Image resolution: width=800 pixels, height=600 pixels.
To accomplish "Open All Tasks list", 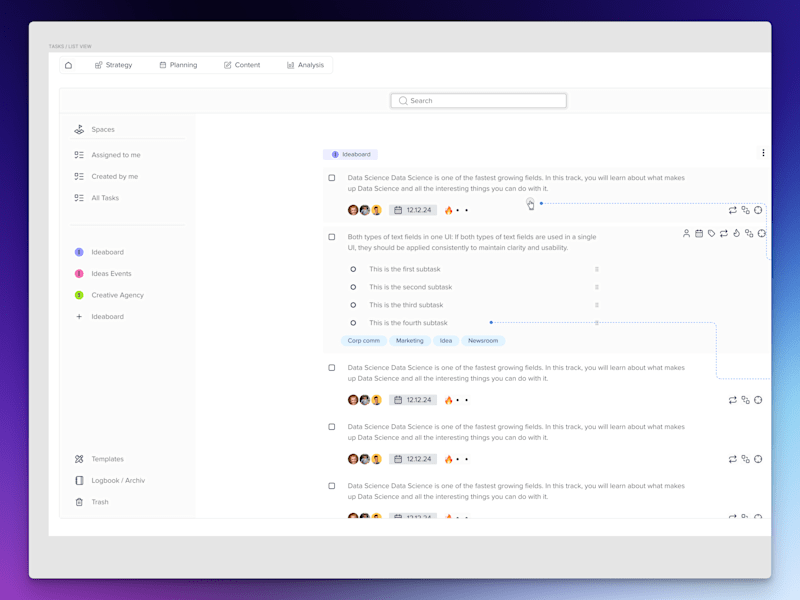I will click(x=96, y=198).
